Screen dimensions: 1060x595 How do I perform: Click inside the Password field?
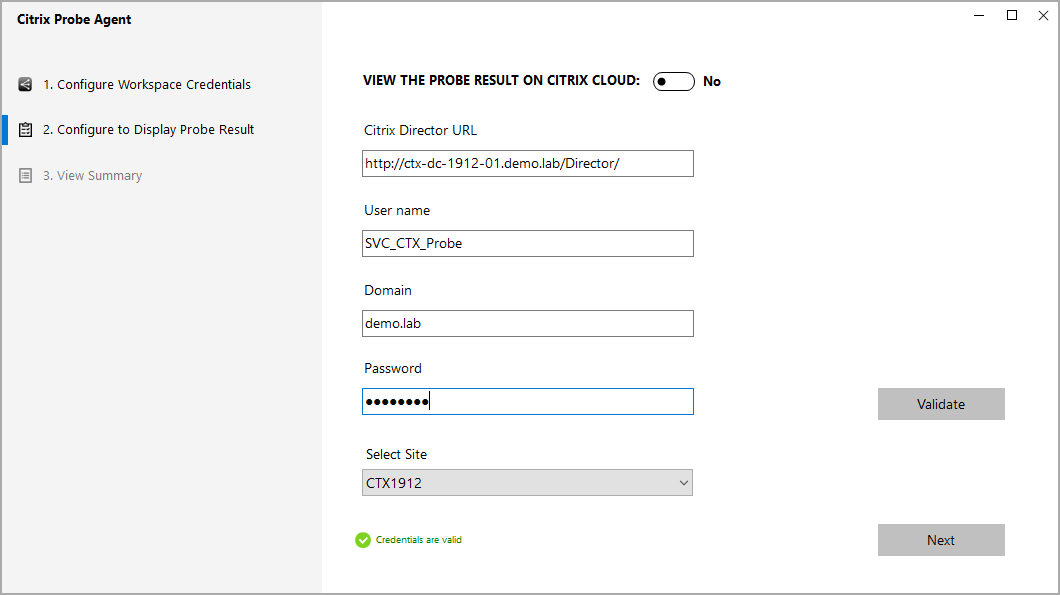tap(527, 401)
